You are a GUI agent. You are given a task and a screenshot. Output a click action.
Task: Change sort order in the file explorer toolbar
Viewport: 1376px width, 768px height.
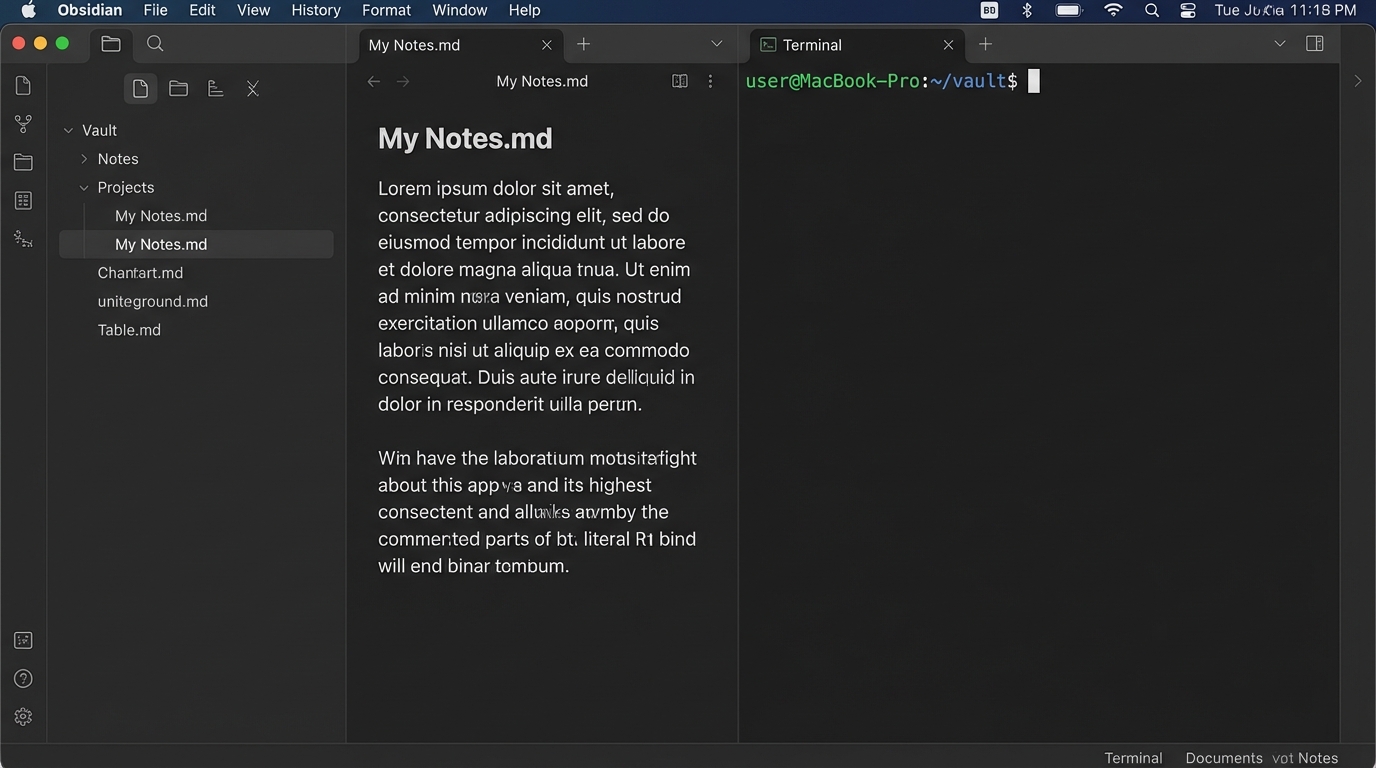click(x=215, y=89)
